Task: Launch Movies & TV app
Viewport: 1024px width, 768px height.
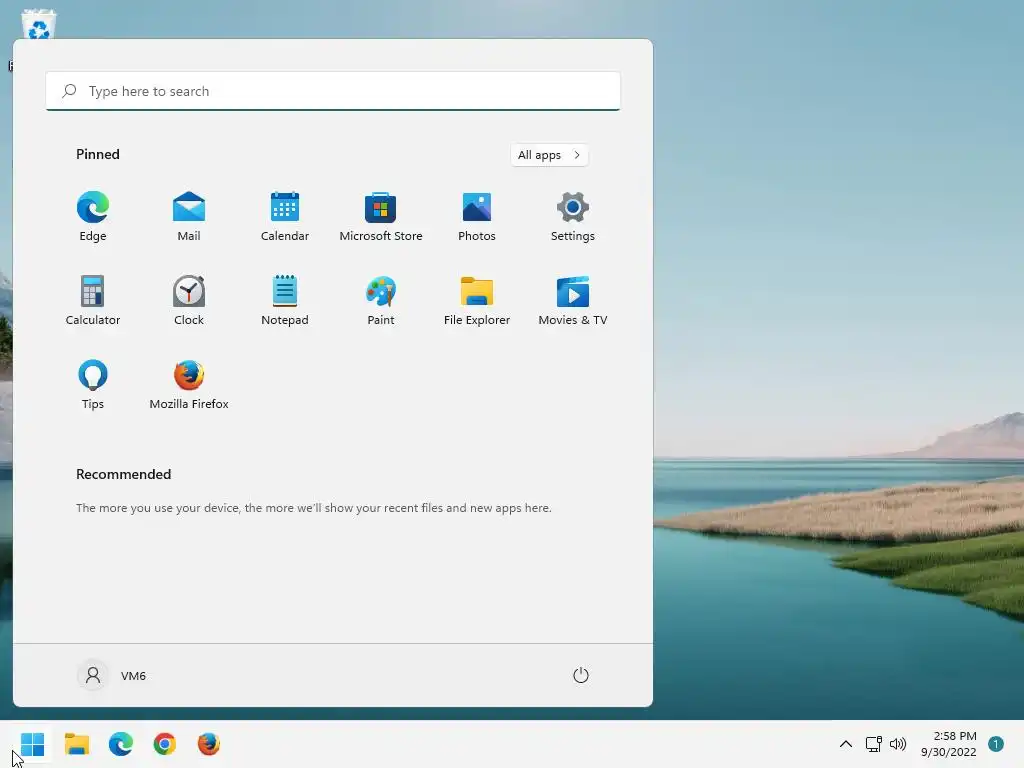Action: tap(573, 300)
